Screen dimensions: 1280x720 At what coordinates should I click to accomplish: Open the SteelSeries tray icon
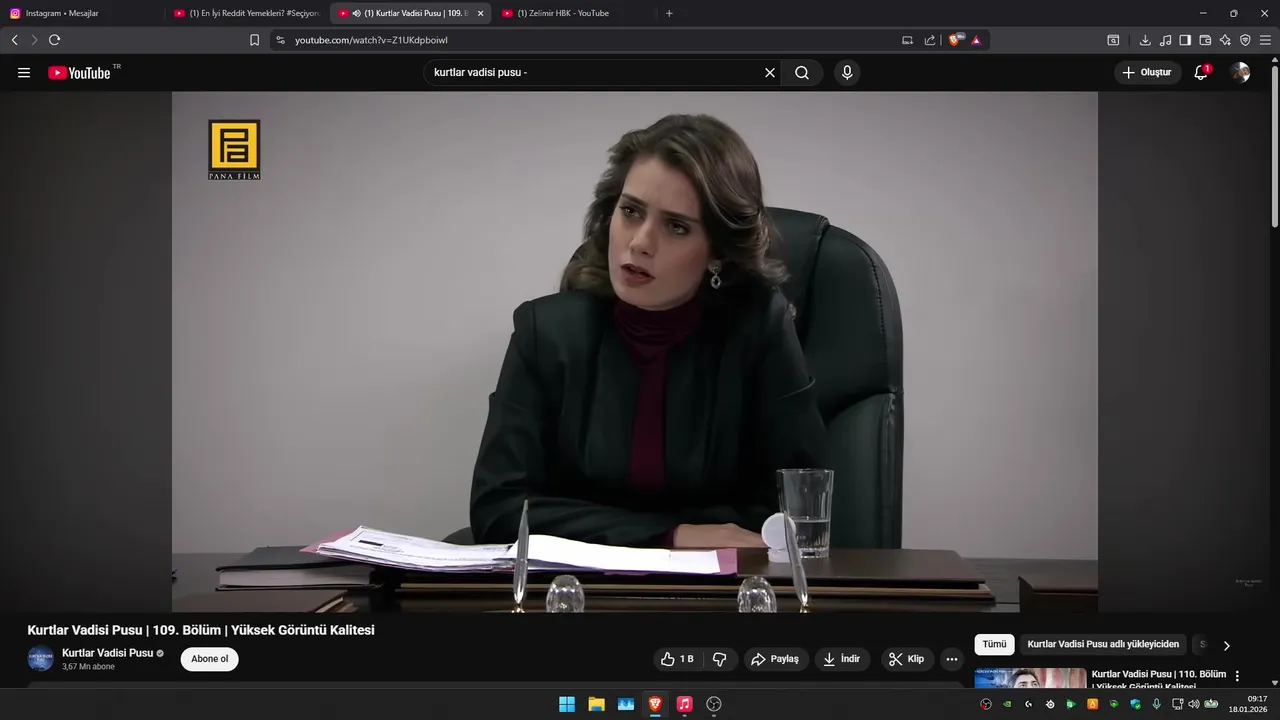click(1050, 704)
